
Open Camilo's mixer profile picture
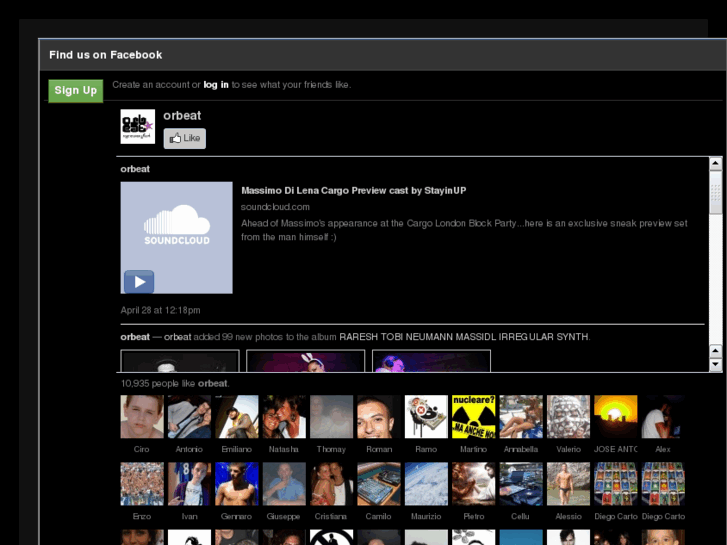tap(379, 484)
